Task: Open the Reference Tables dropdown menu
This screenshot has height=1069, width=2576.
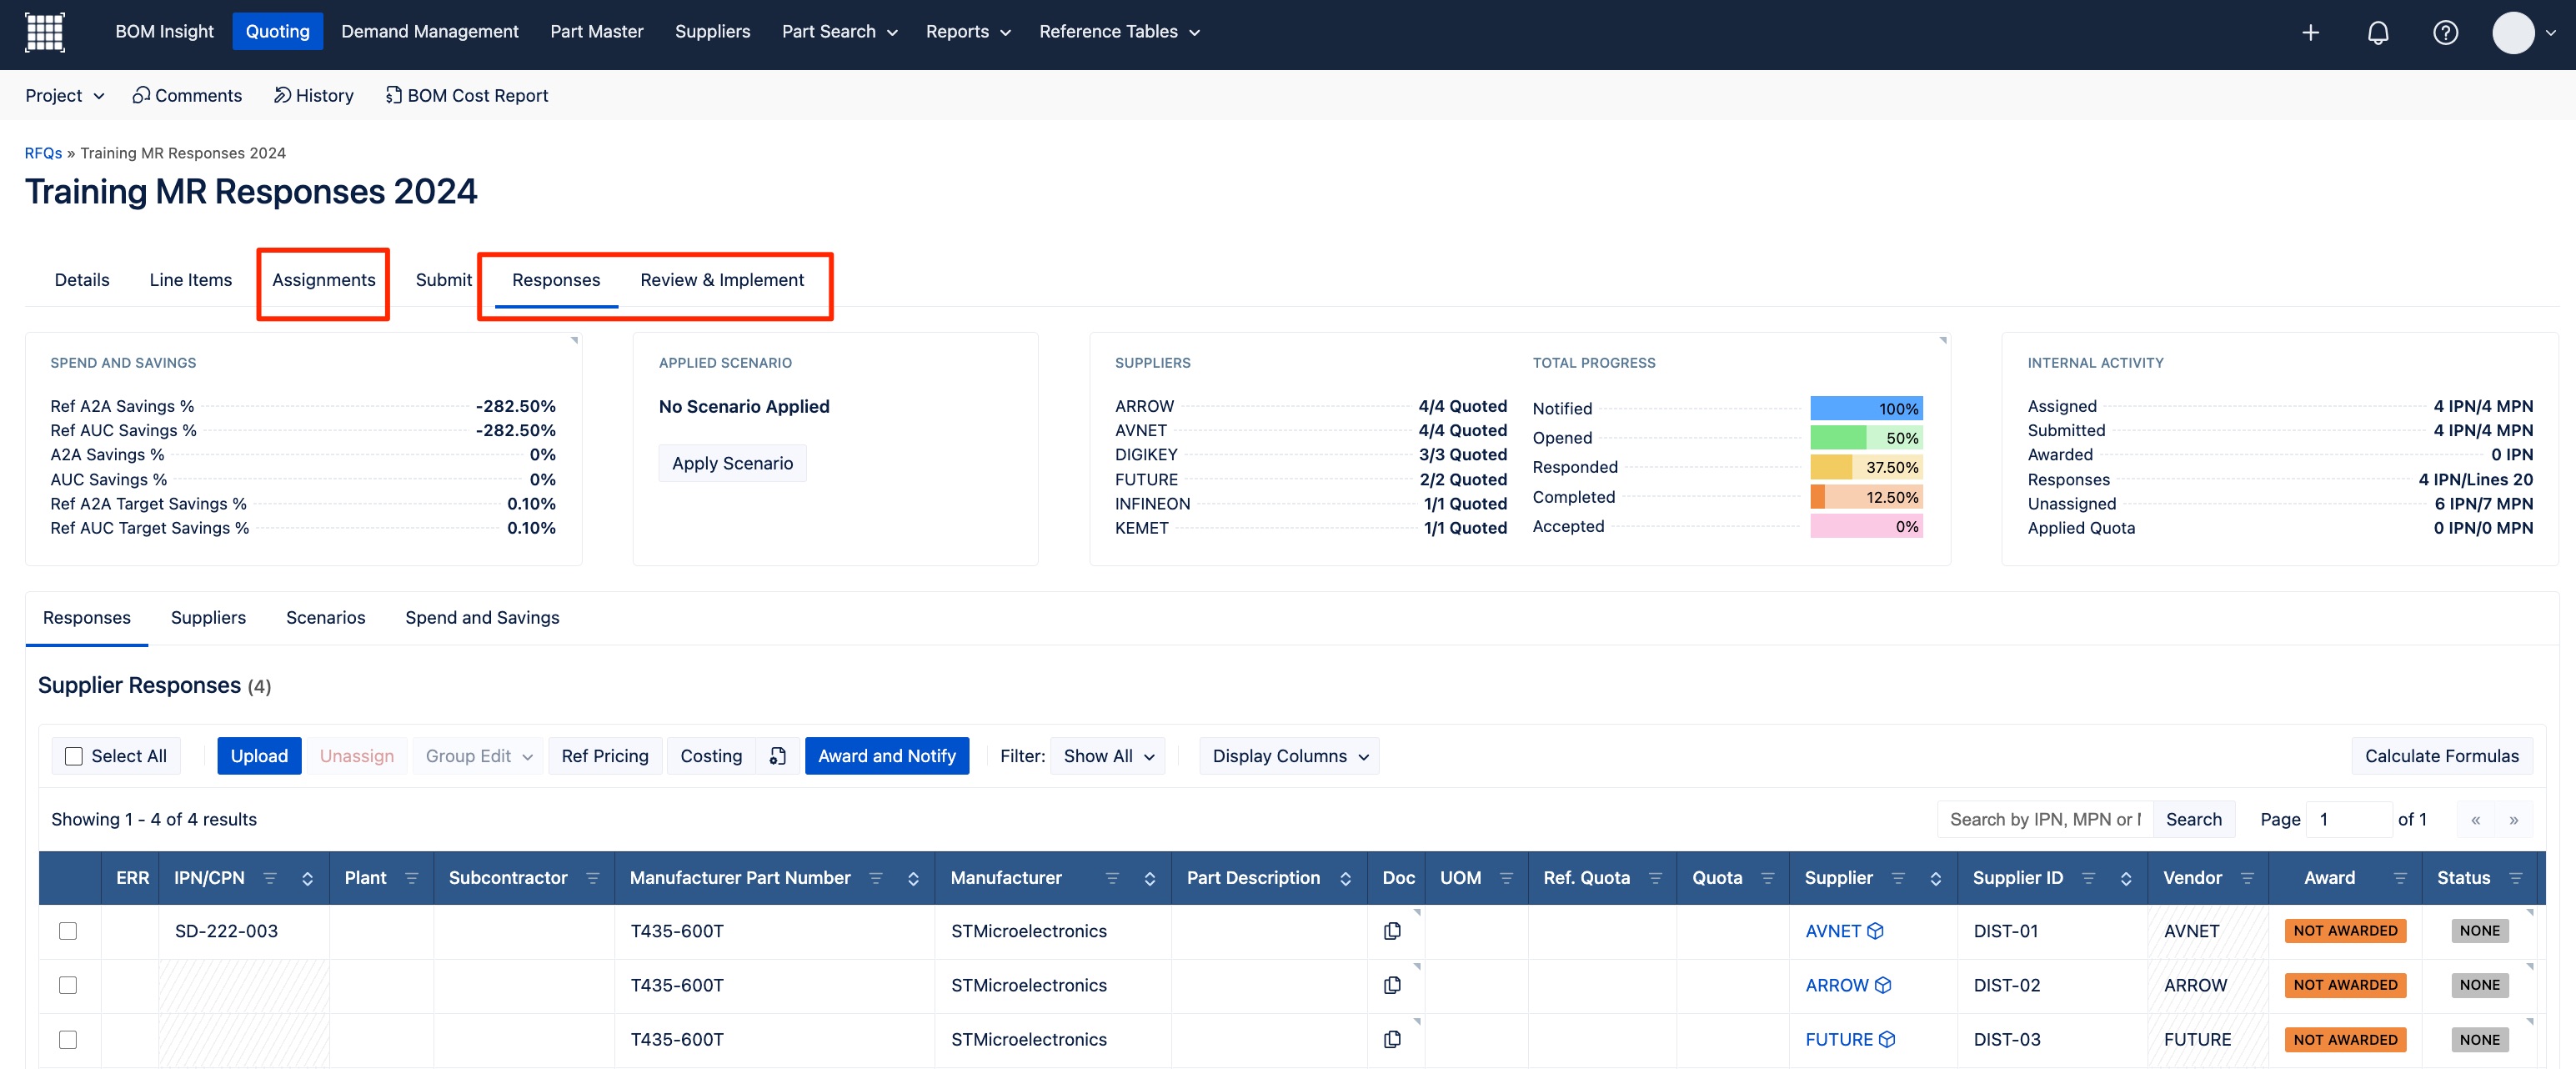Action: 1119,32
